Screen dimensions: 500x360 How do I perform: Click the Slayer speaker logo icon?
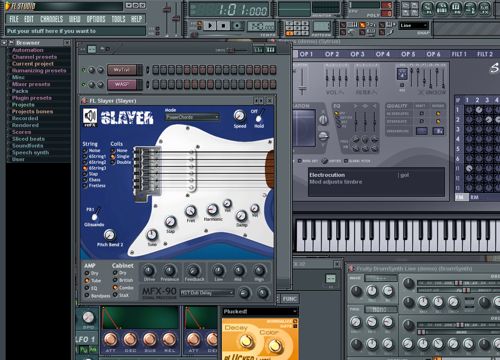[x=90, y=116]
